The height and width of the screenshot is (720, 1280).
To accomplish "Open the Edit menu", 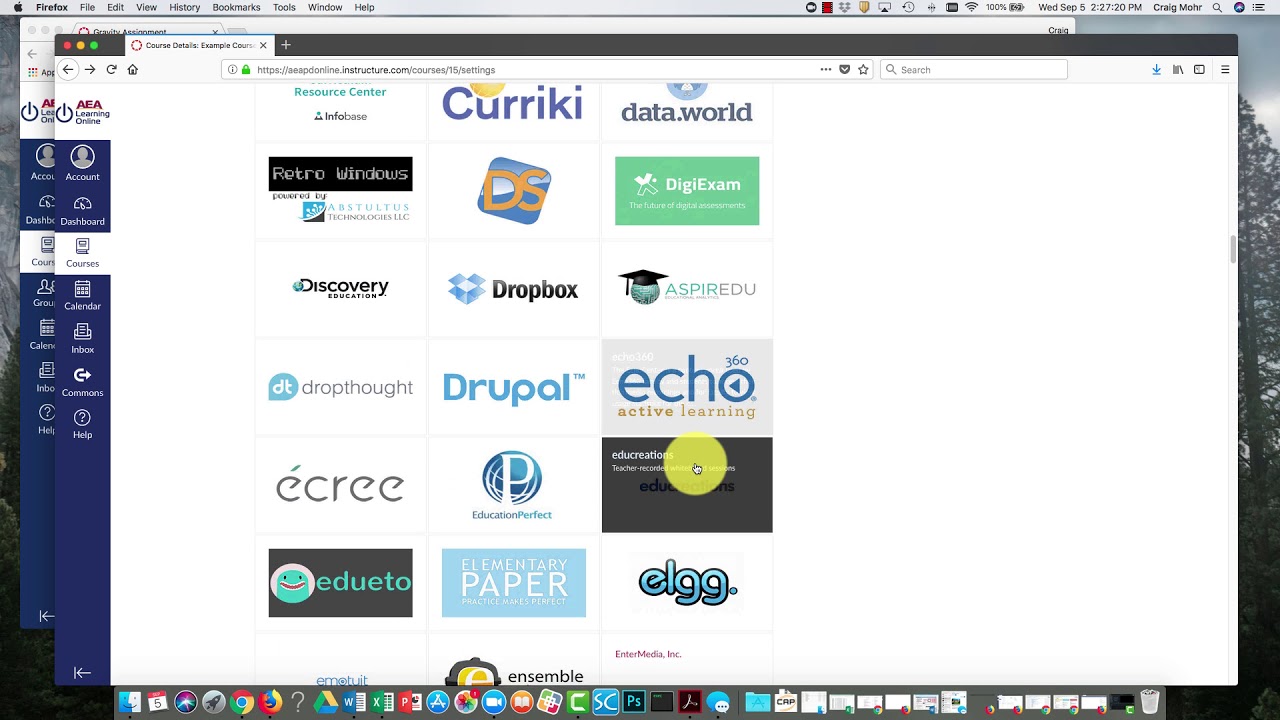I will pos(116,7).
